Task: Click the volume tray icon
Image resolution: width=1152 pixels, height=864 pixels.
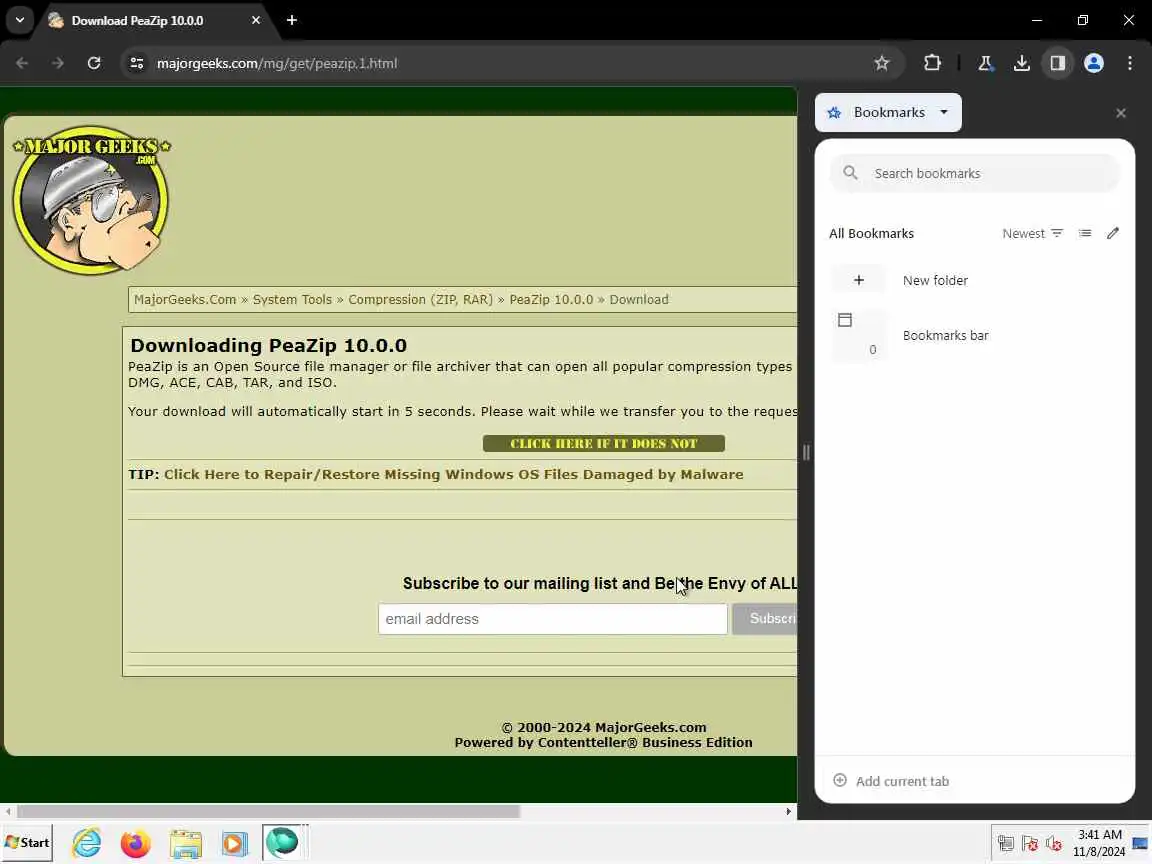Action: [1054, 843]
